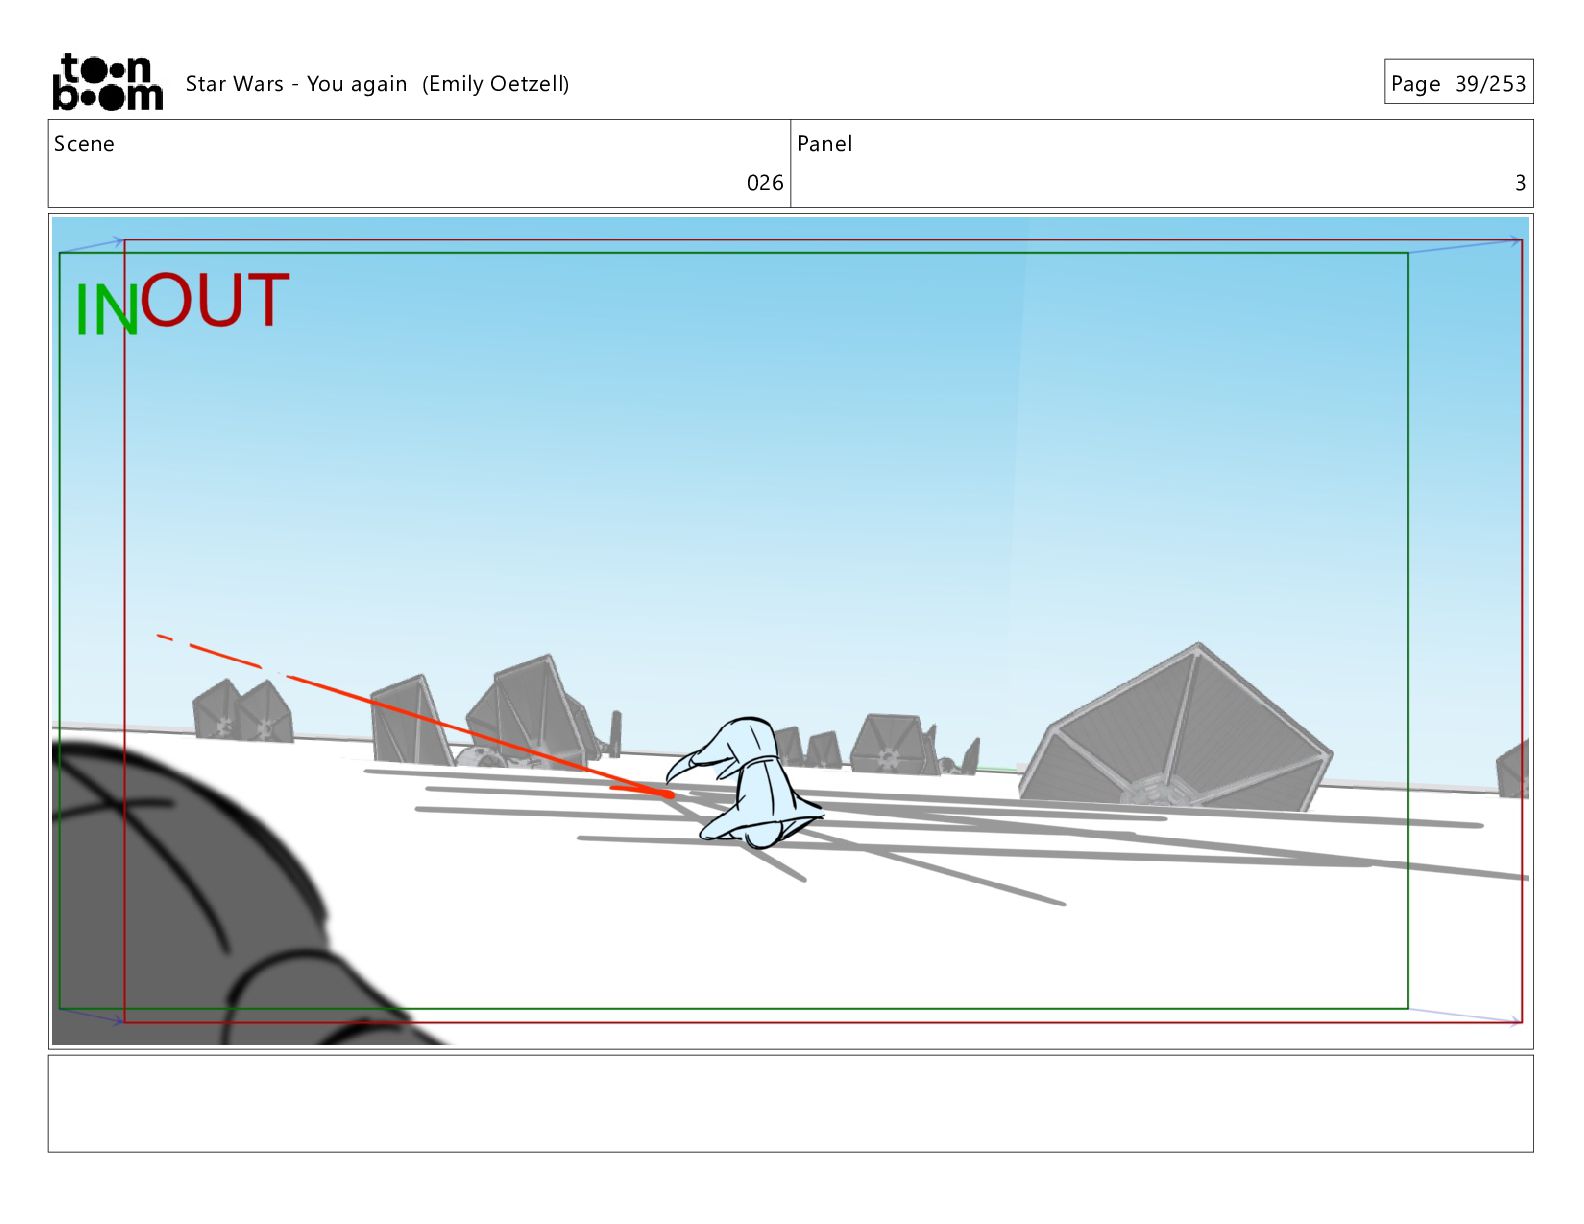1584x1224 pixels.
Task: Click the empty notes box below the panel
Action: 790,1103
